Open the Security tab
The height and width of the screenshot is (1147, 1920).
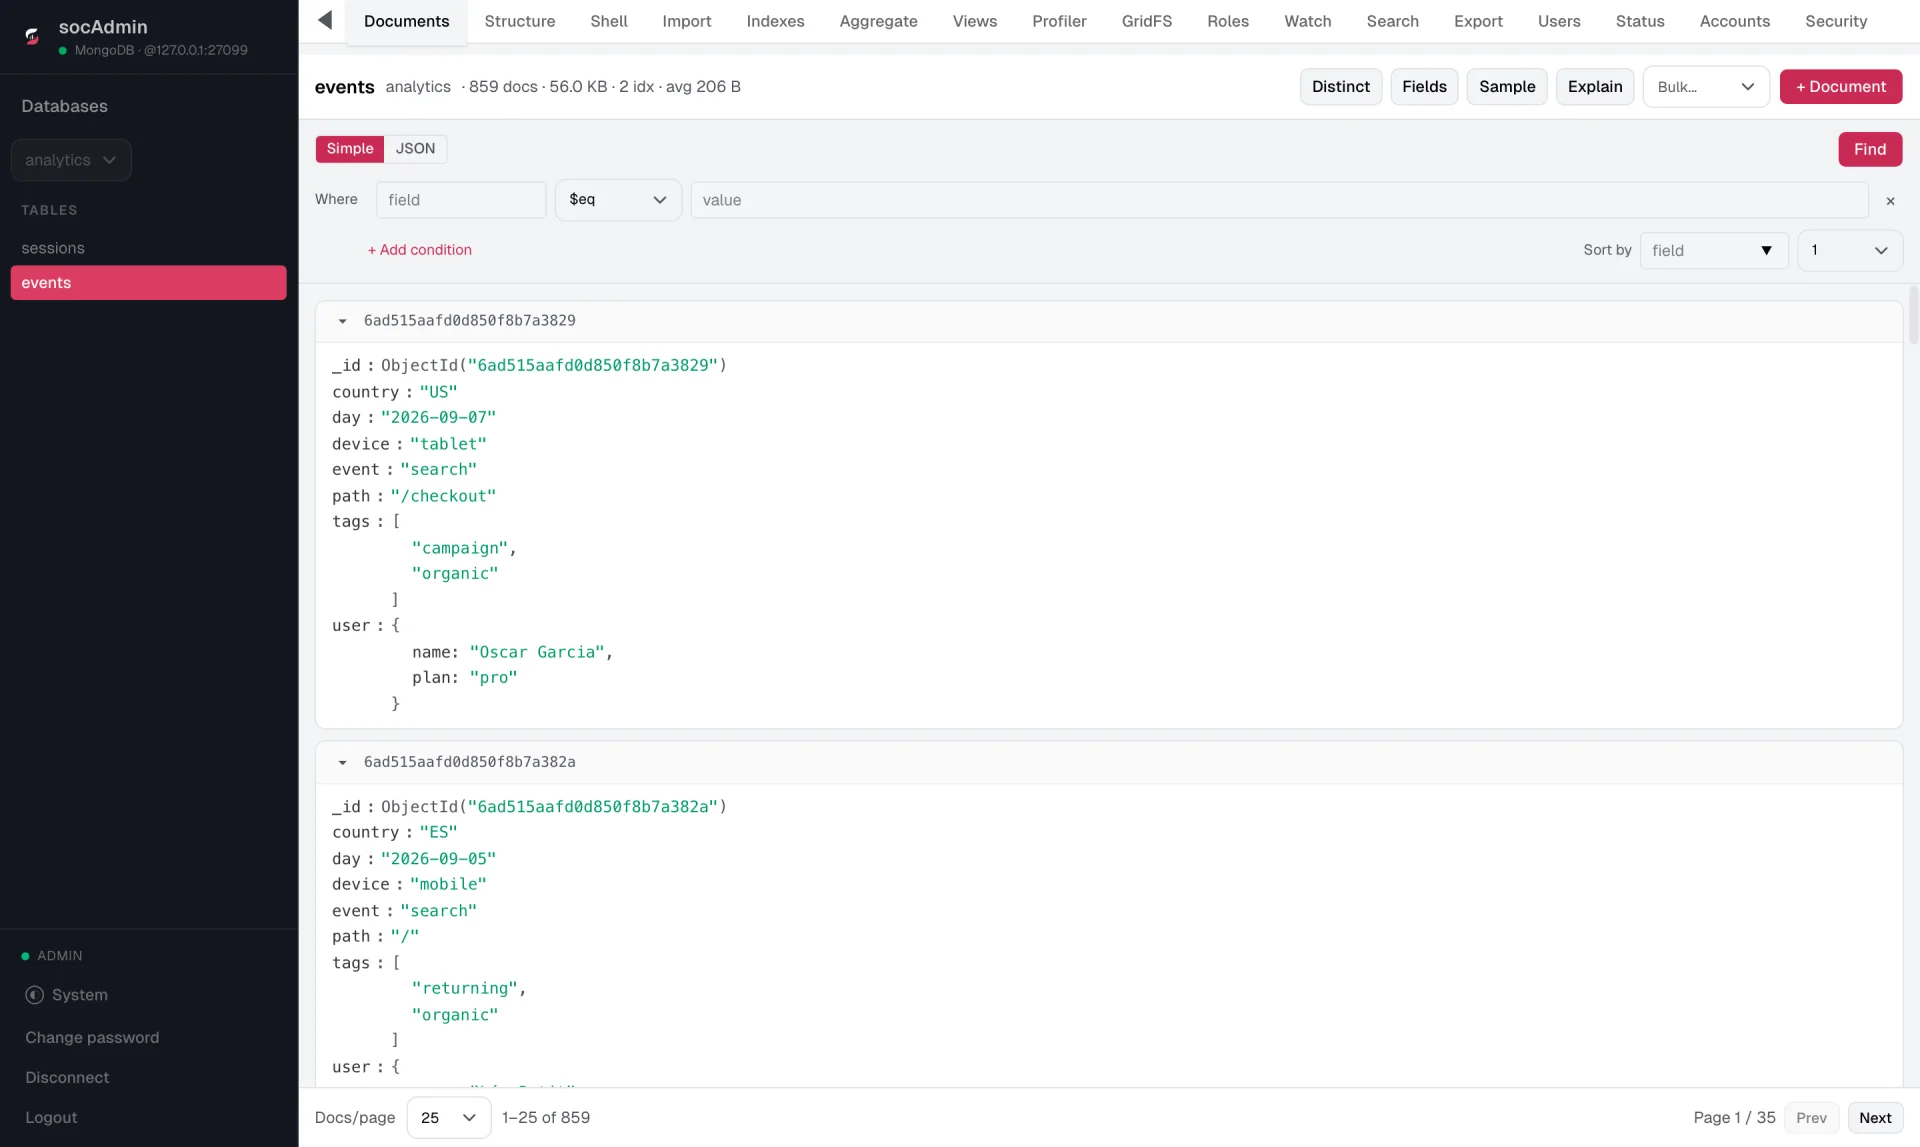click(x=1836, y=22)
